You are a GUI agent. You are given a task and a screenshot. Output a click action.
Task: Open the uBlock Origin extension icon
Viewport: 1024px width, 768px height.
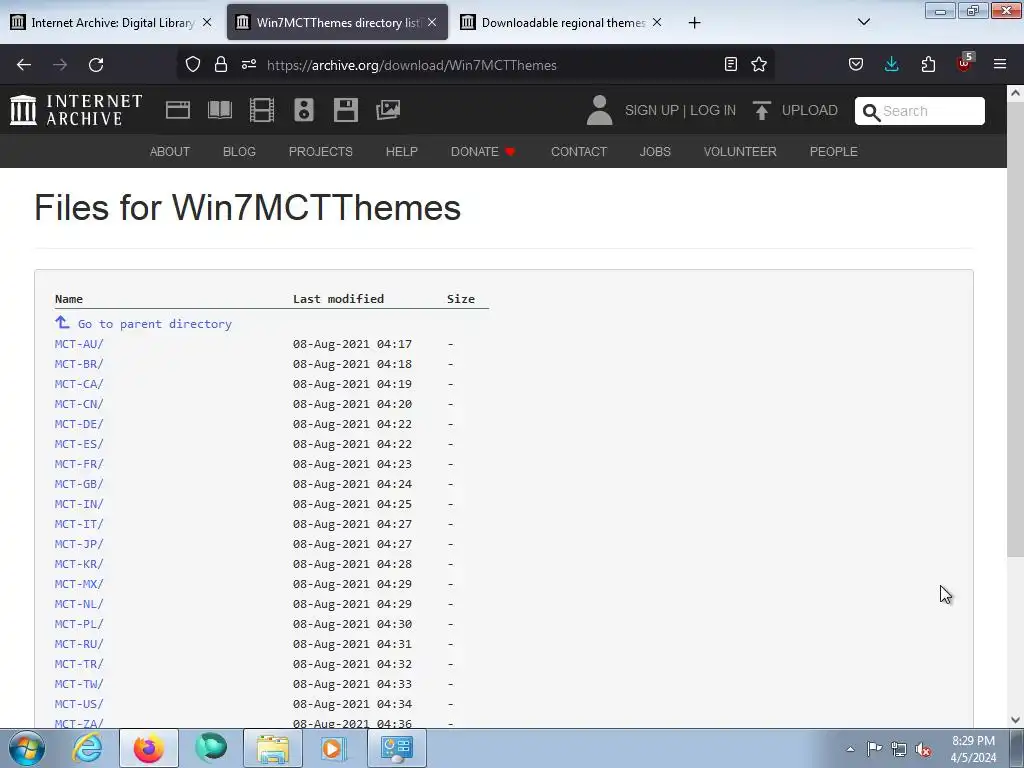tap(965, 63)
